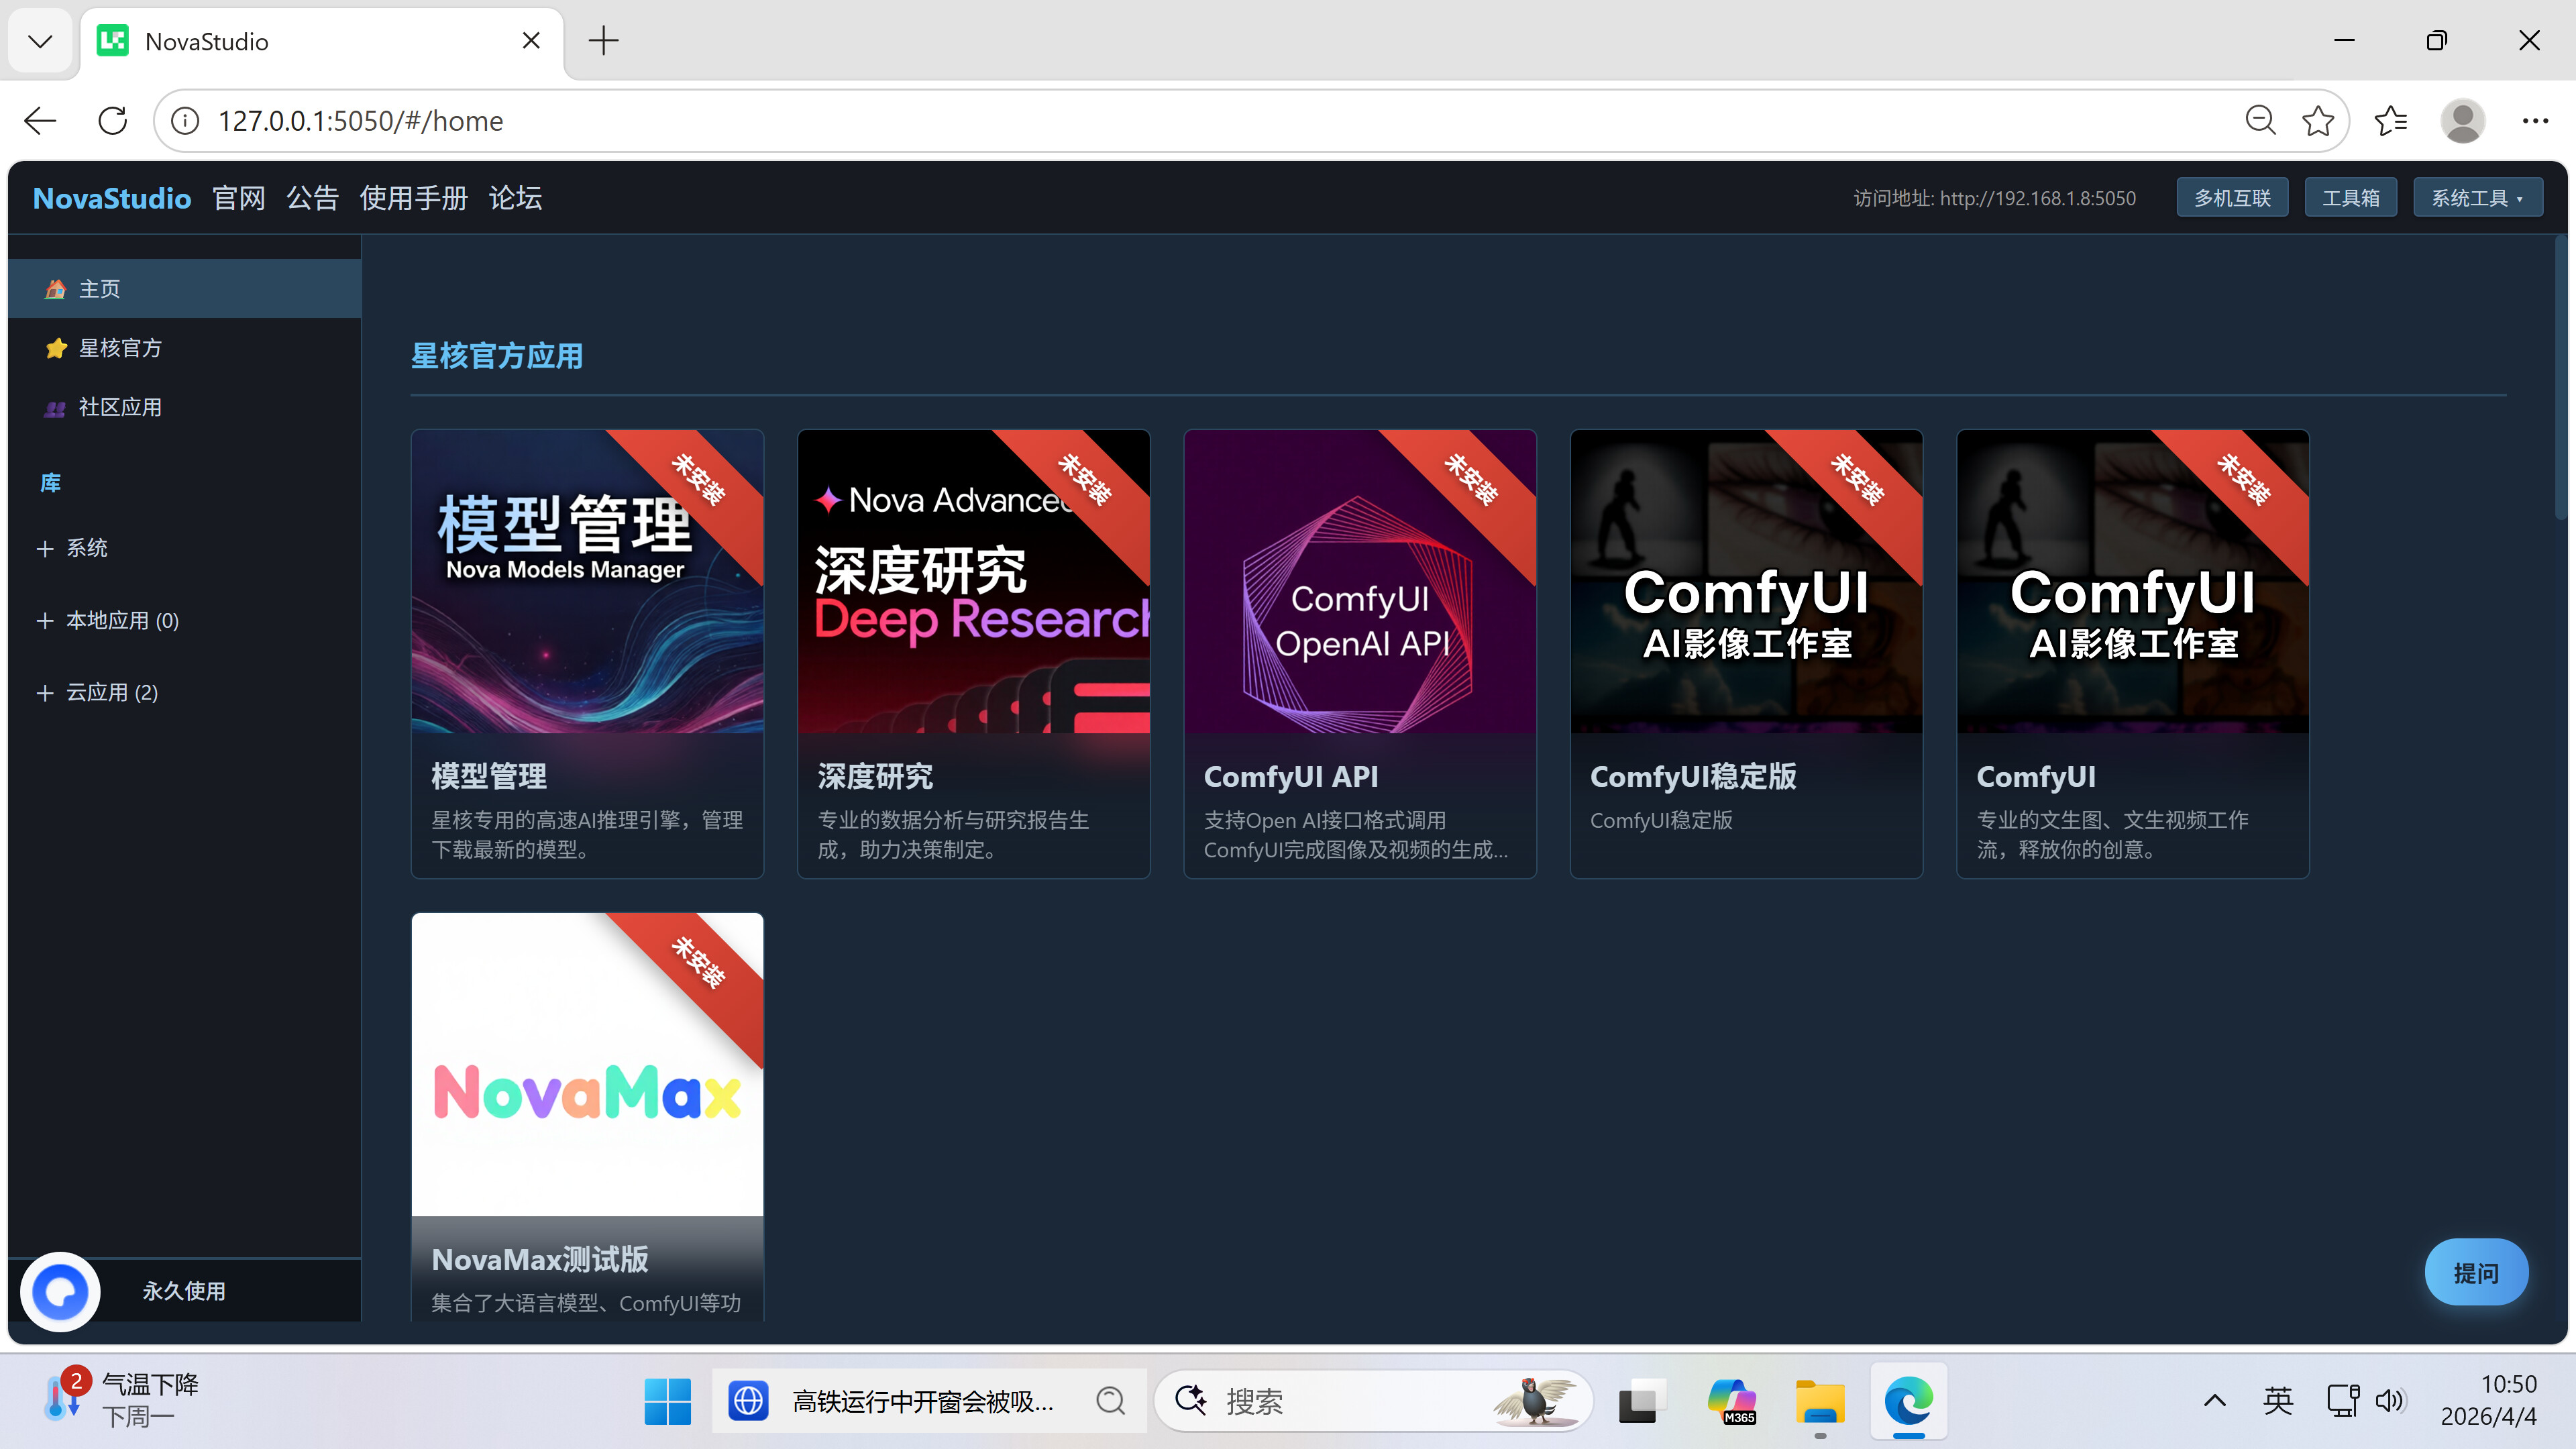The width and height of the screenshot is (2576, 1449).
Task: Click the star favorite icon in address bar
Action: [2317, 121]
